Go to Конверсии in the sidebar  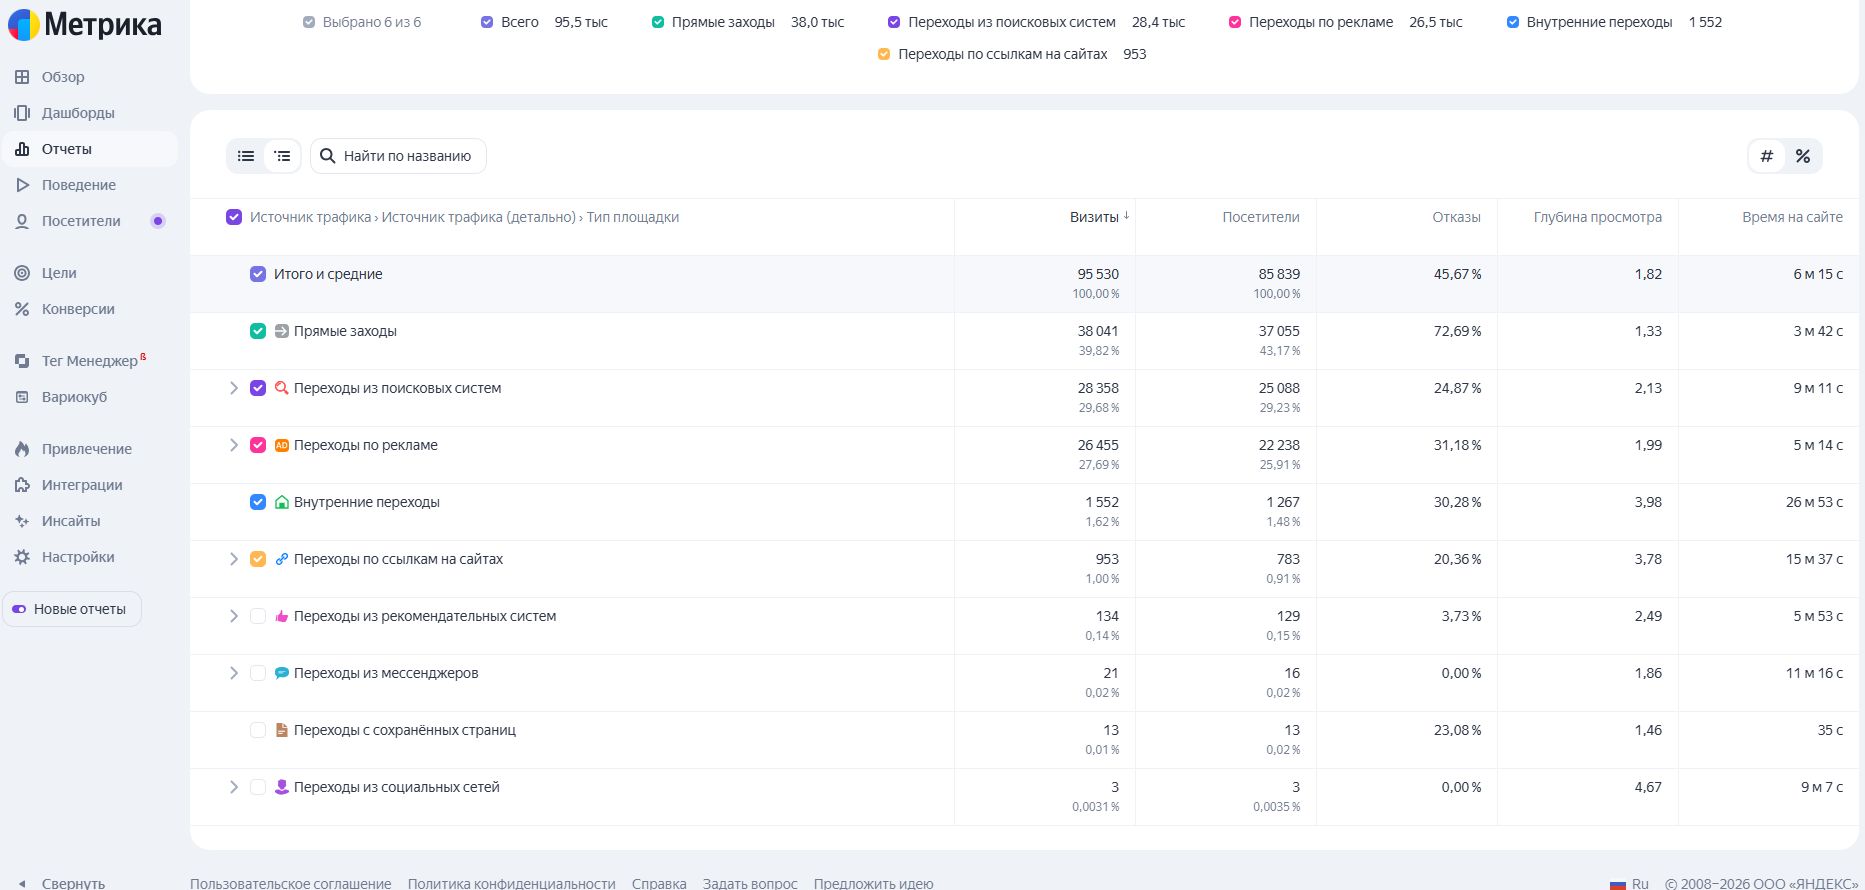78,309
